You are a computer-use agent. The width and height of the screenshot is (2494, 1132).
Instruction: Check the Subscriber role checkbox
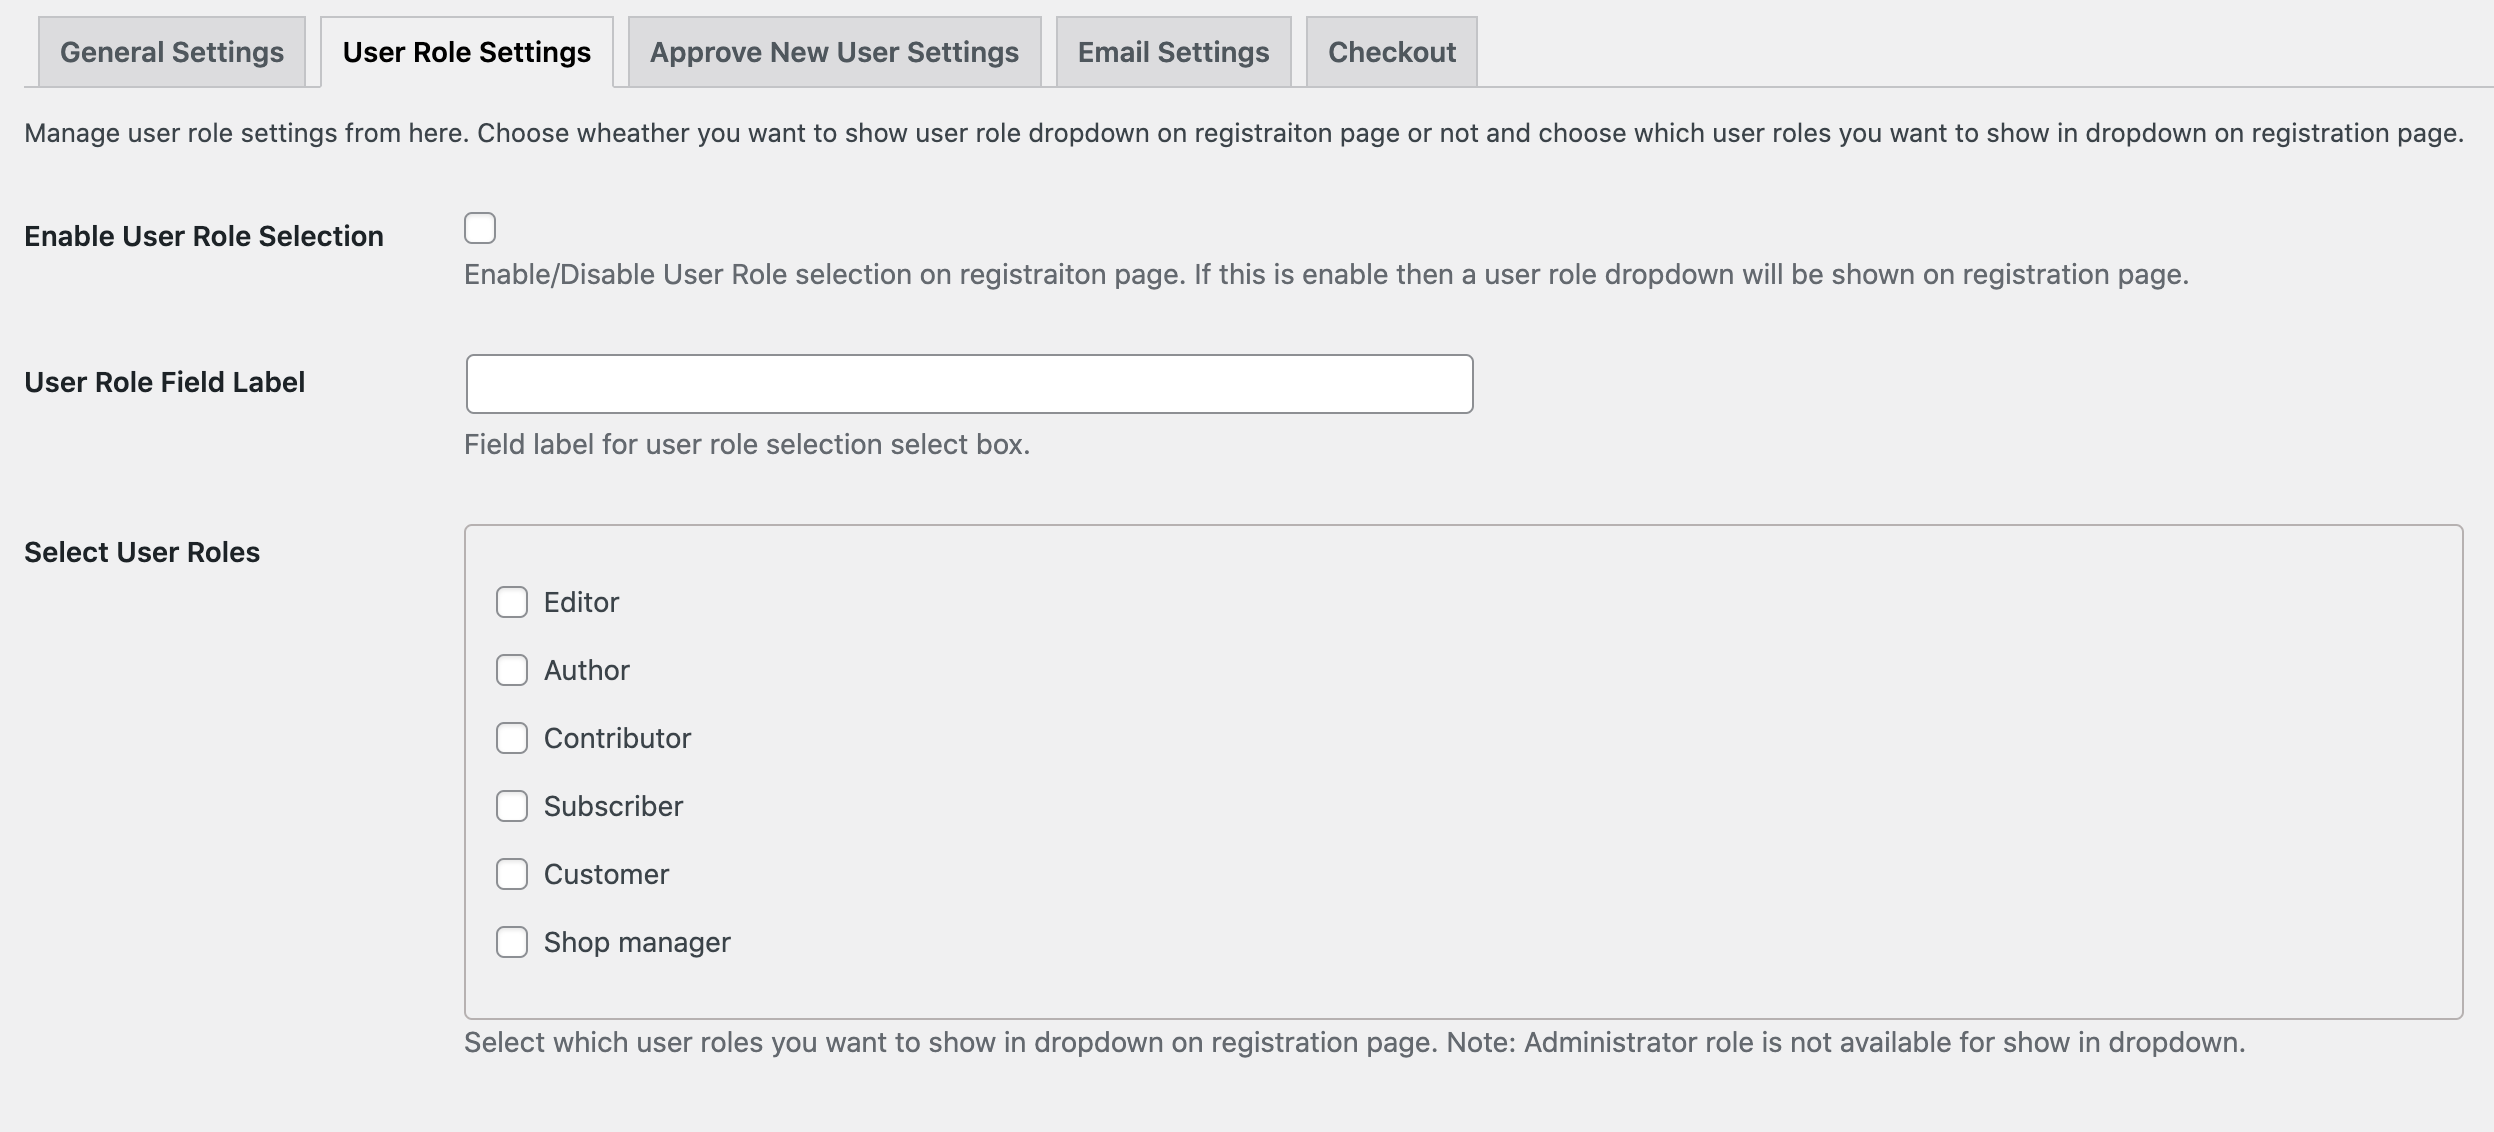pos(513,805)
